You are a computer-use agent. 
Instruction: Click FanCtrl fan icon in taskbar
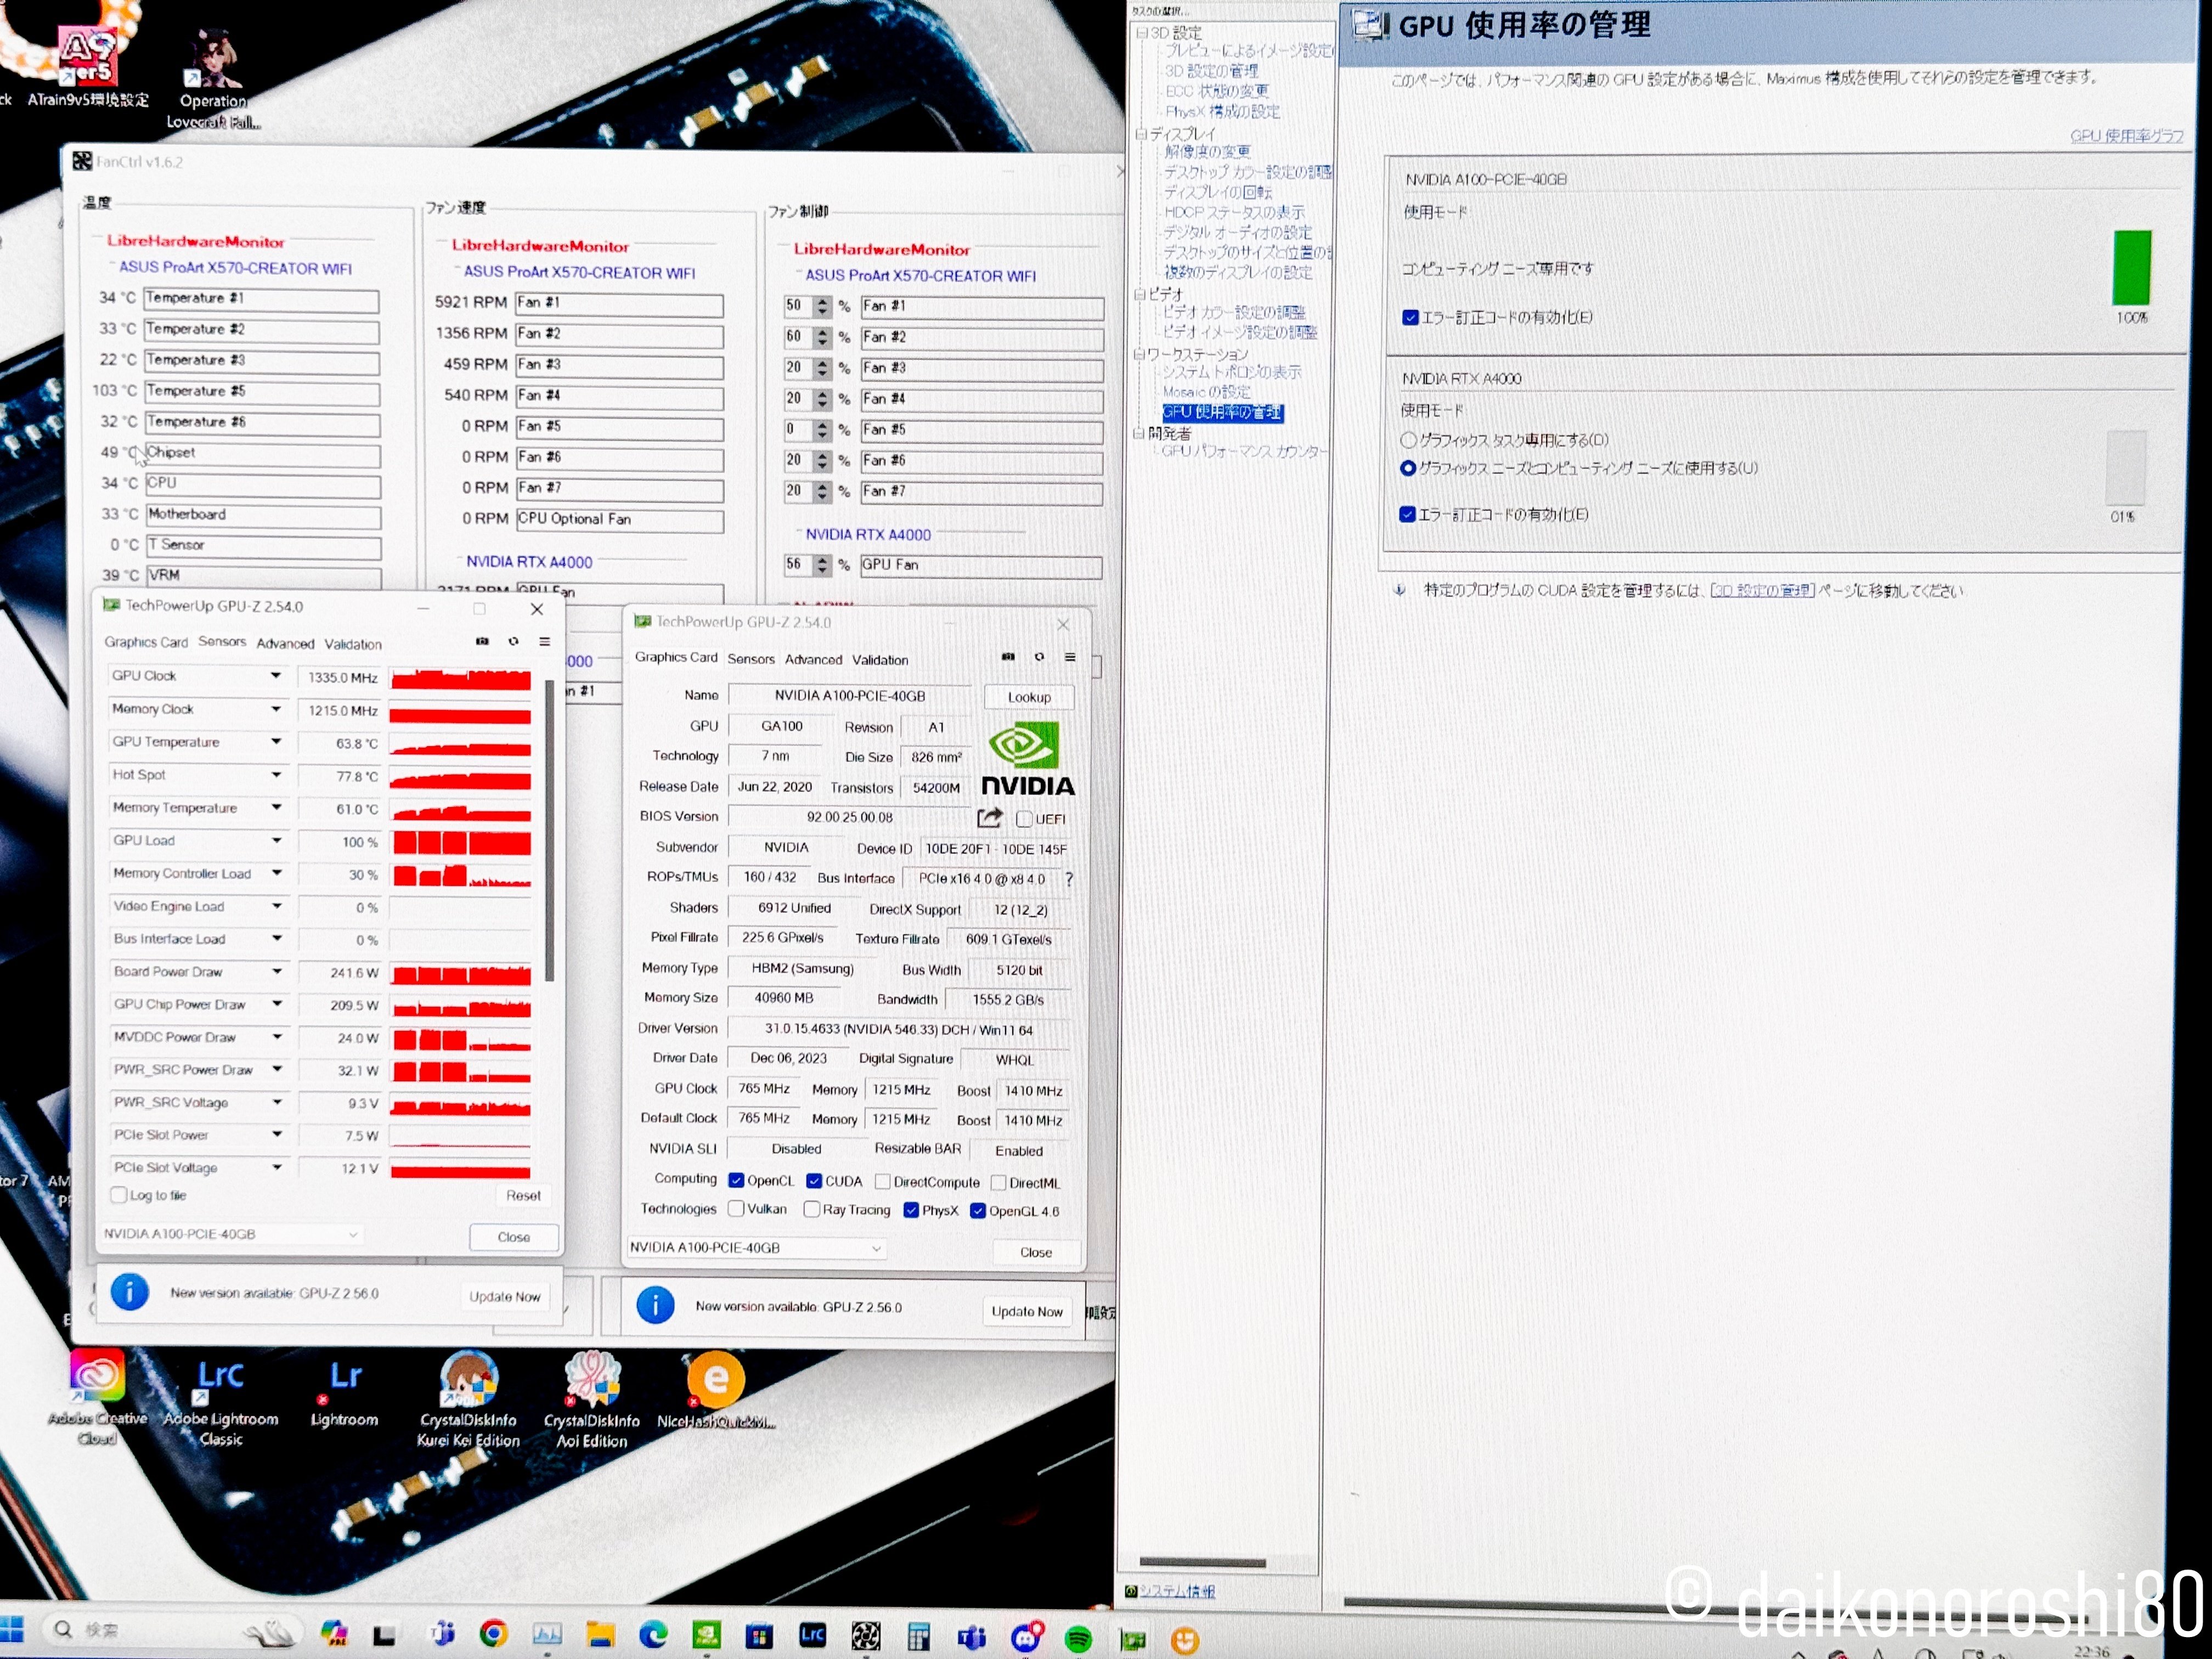click(866, 1636)
